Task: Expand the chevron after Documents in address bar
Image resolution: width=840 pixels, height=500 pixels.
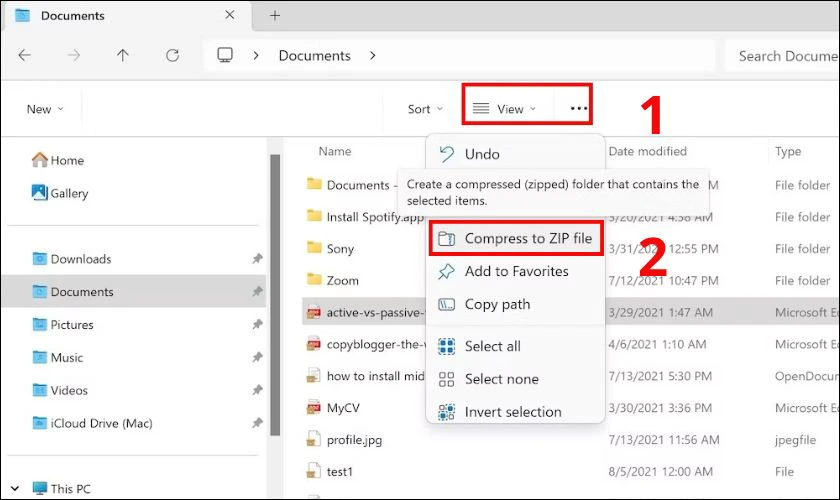Action: (x=373, y=55)
